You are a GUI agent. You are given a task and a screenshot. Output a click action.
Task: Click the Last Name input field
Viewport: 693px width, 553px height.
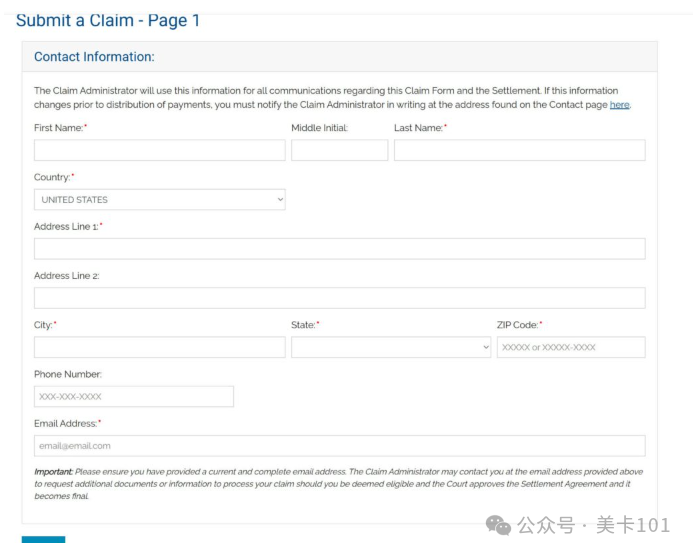point(519,150)
